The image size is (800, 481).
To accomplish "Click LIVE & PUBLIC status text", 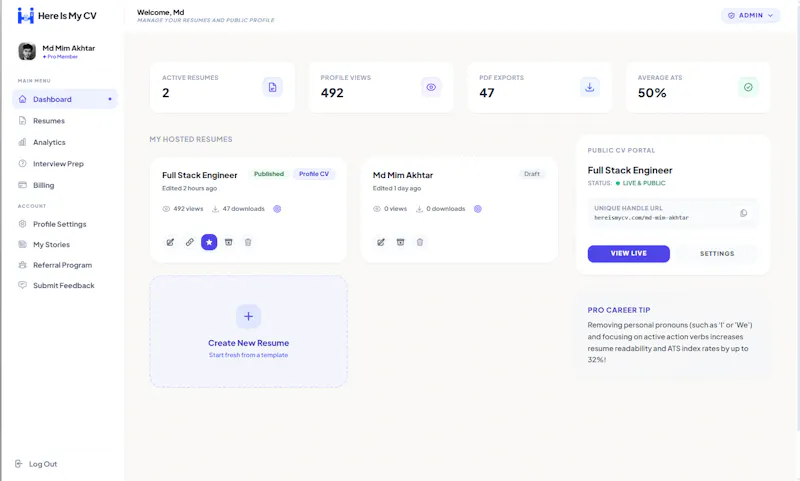I will (644, 183).
